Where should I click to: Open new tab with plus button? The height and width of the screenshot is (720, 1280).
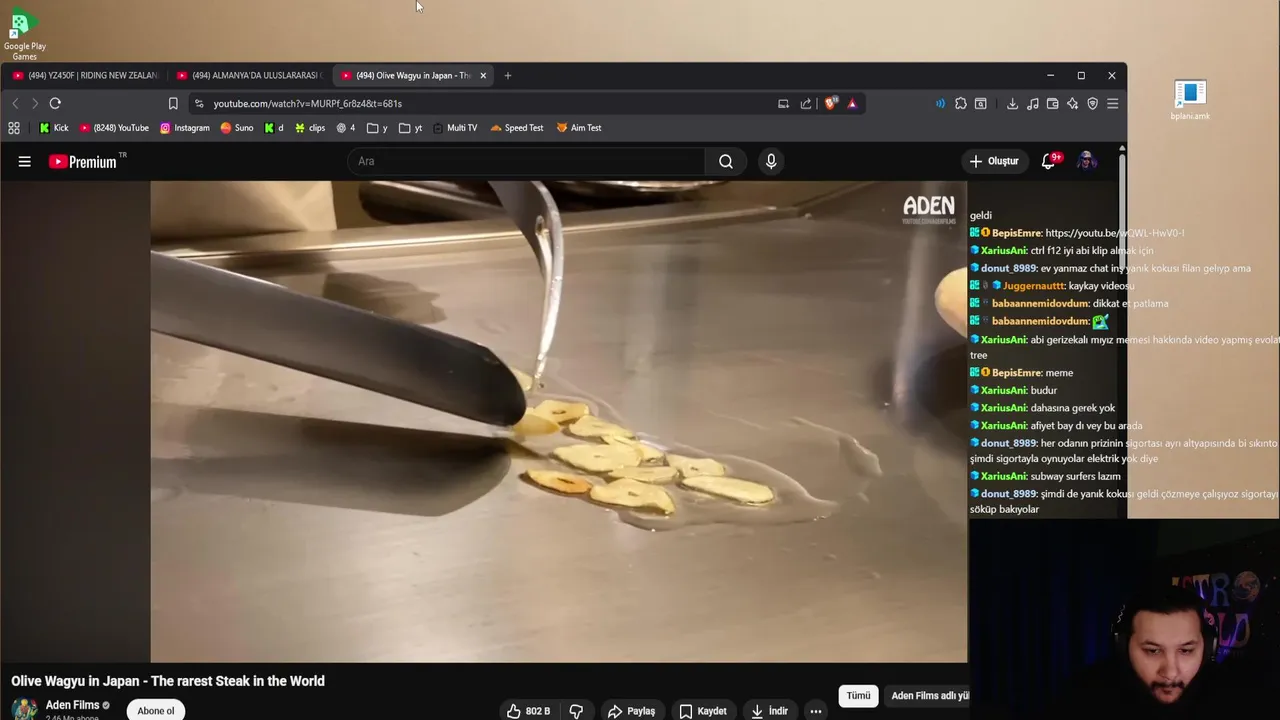pos(508,75)
